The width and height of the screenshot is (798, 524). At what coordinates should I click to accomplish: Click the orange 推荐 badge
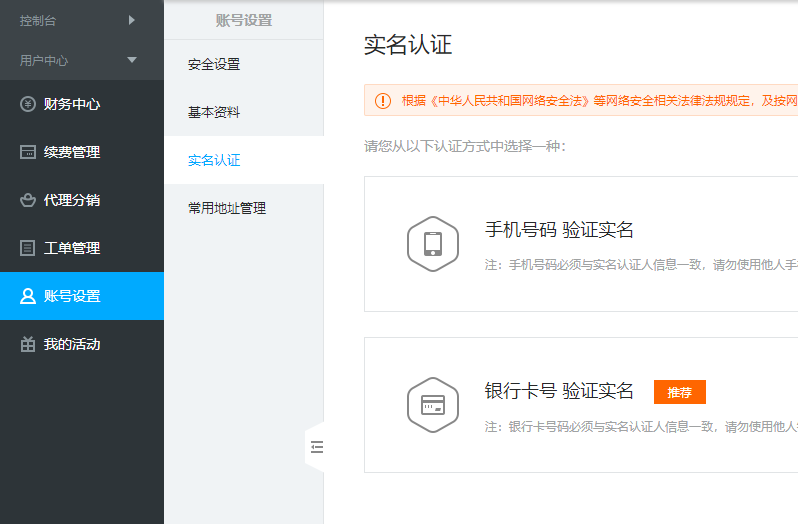679,392
